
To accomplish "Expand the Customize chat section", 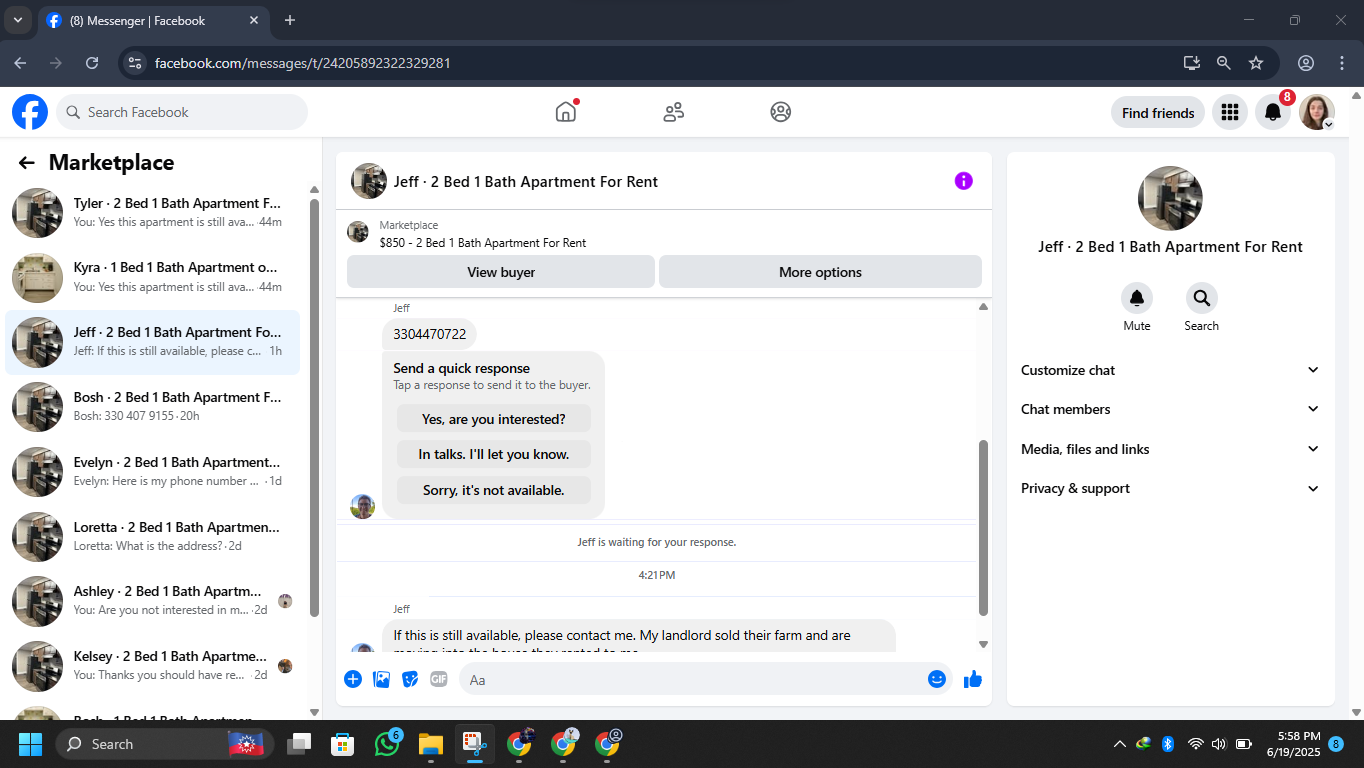I will tap(1170, 370).
